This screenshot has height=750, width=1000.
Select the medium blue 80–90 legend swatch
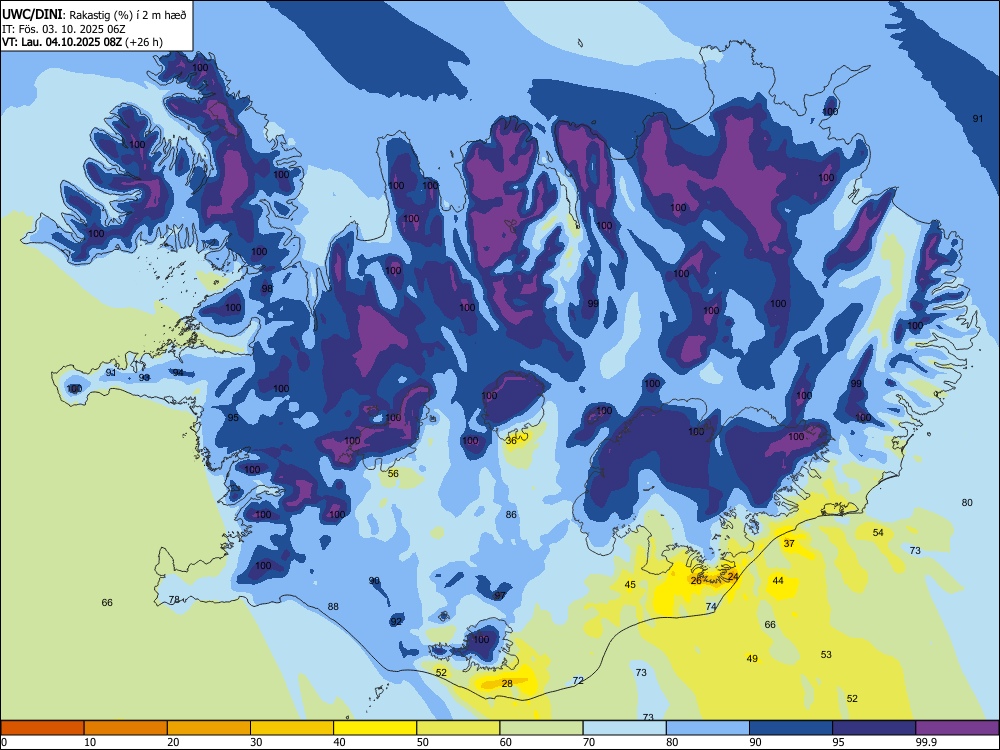coord(708,728)
